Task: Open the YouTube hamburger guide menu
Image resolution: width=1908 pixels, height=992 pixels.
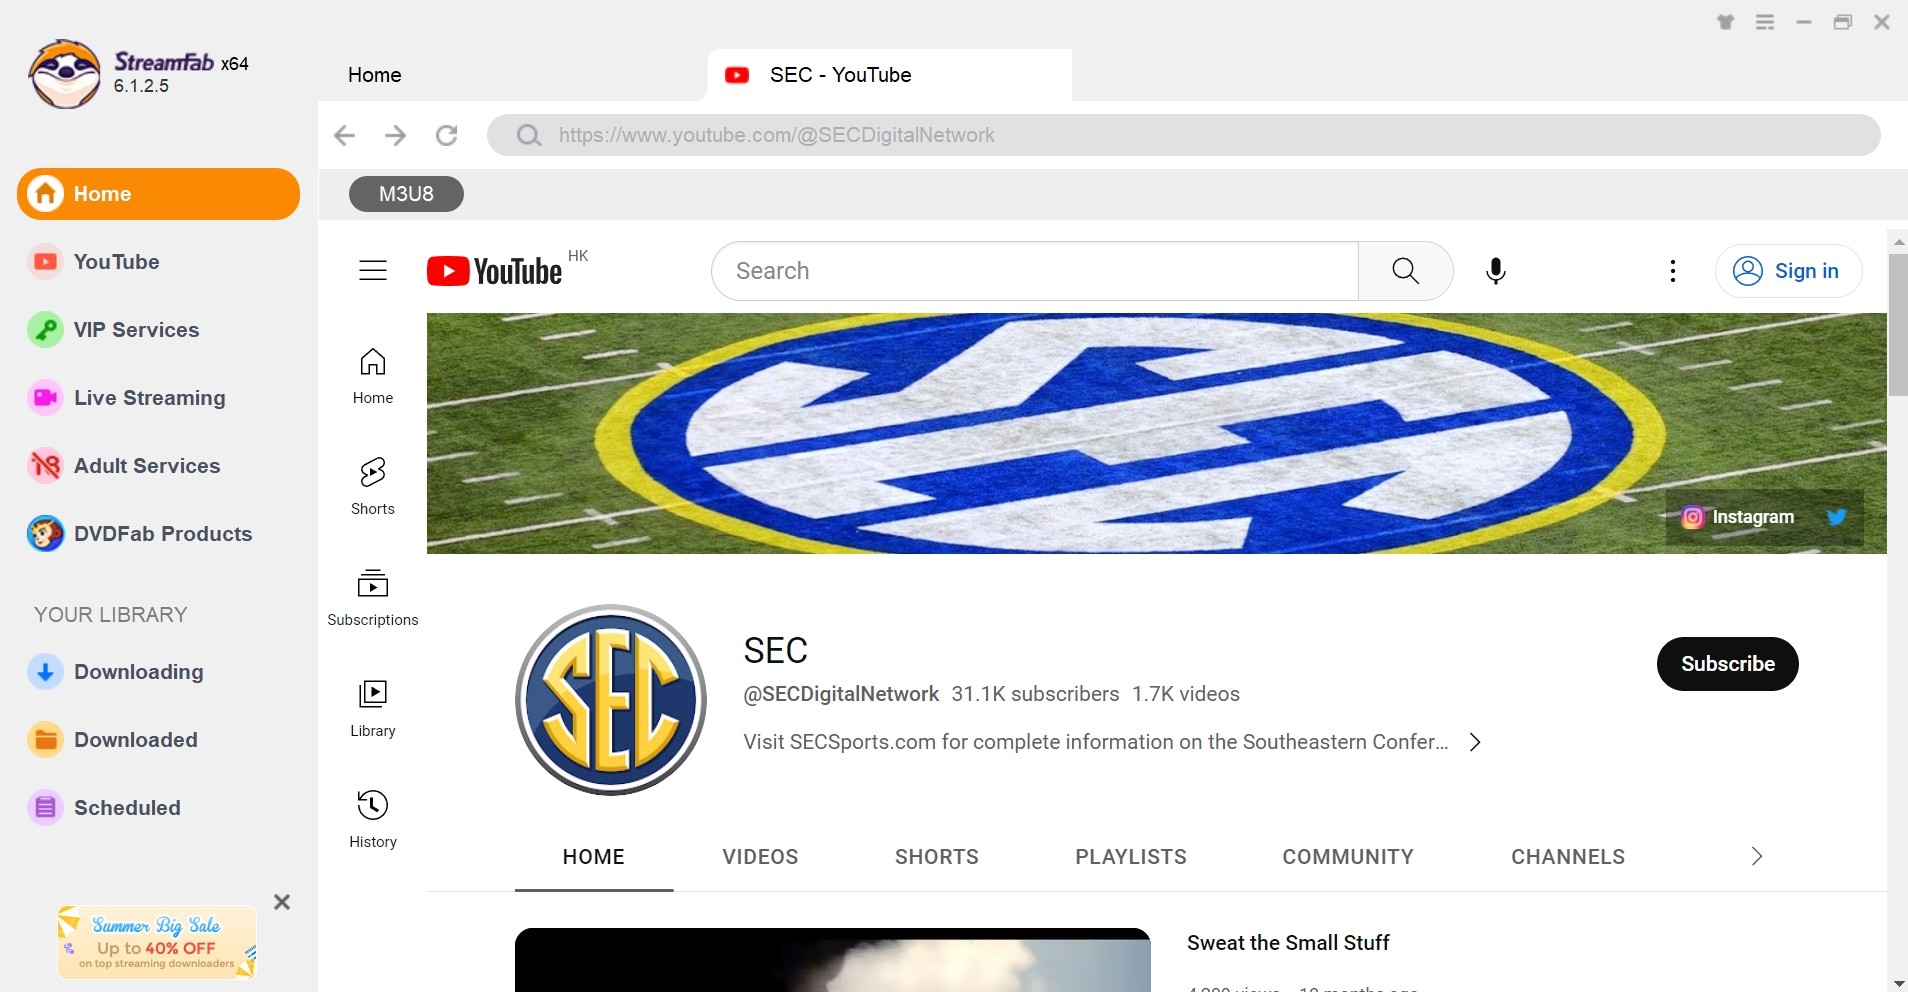Action: click(373, 271)
